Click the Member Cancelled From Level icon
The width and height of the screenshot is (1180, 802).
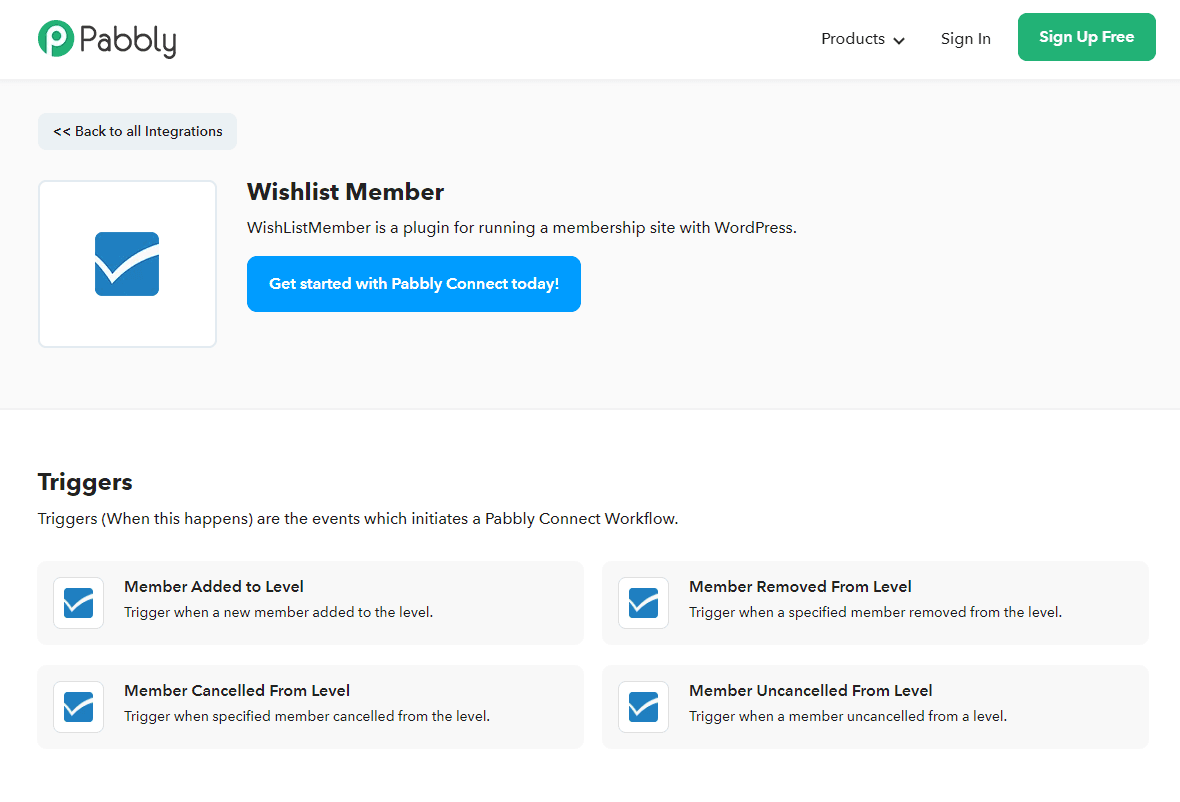[78, 706]
